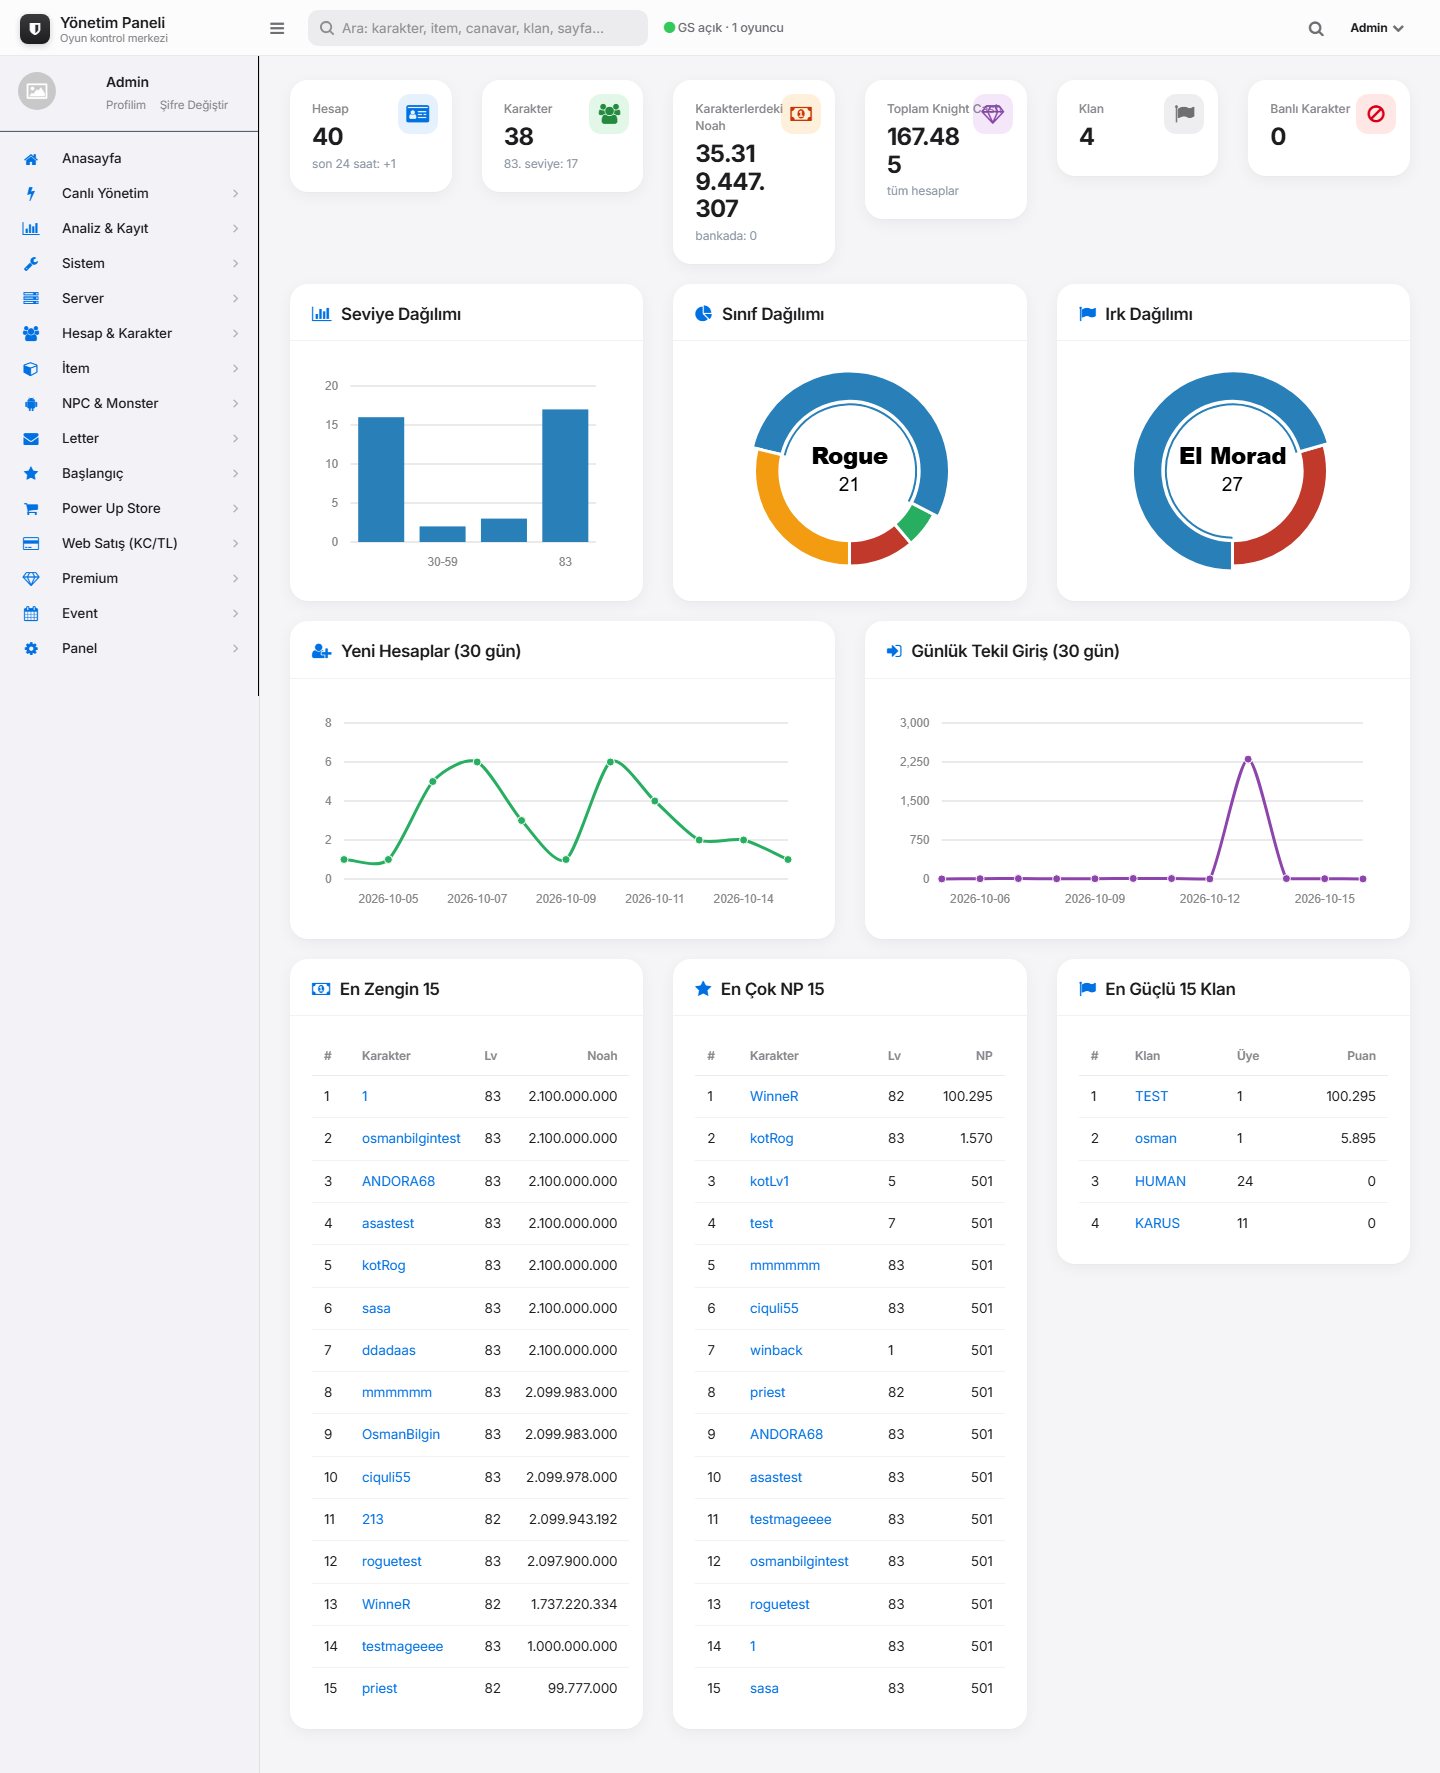Viewport: 1440px width, 1773px height.
Task: Click the Noah money bill icon
Action: click(x=801, y=114)
